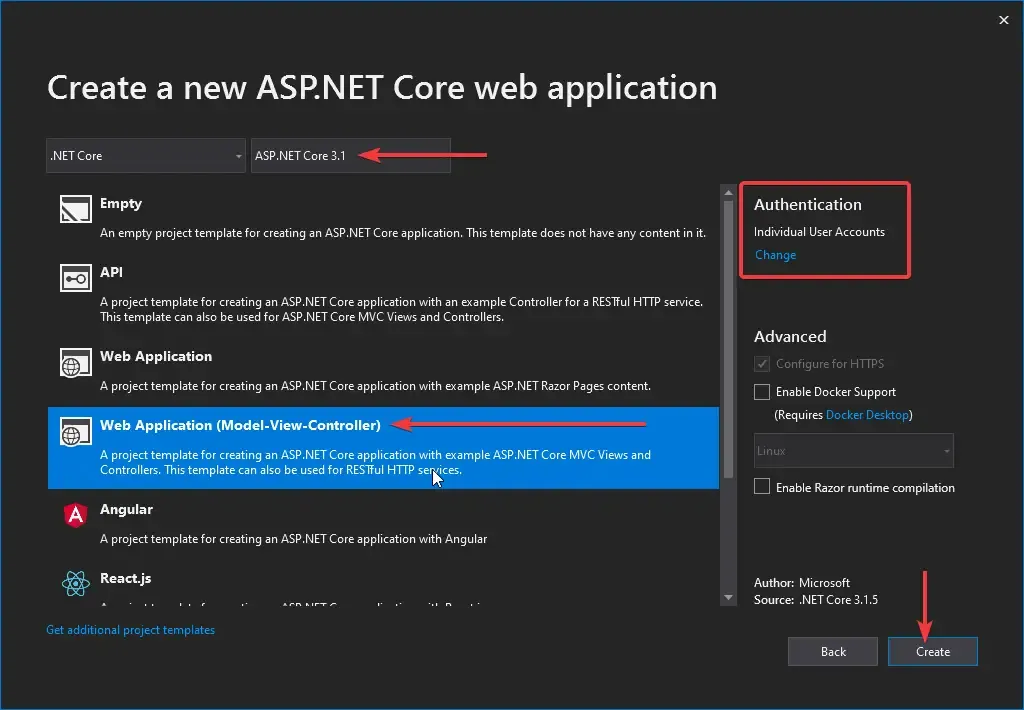Click the Empty template document icon
The height and width of the screenshot is (710, 1024).
pos(74,210)
